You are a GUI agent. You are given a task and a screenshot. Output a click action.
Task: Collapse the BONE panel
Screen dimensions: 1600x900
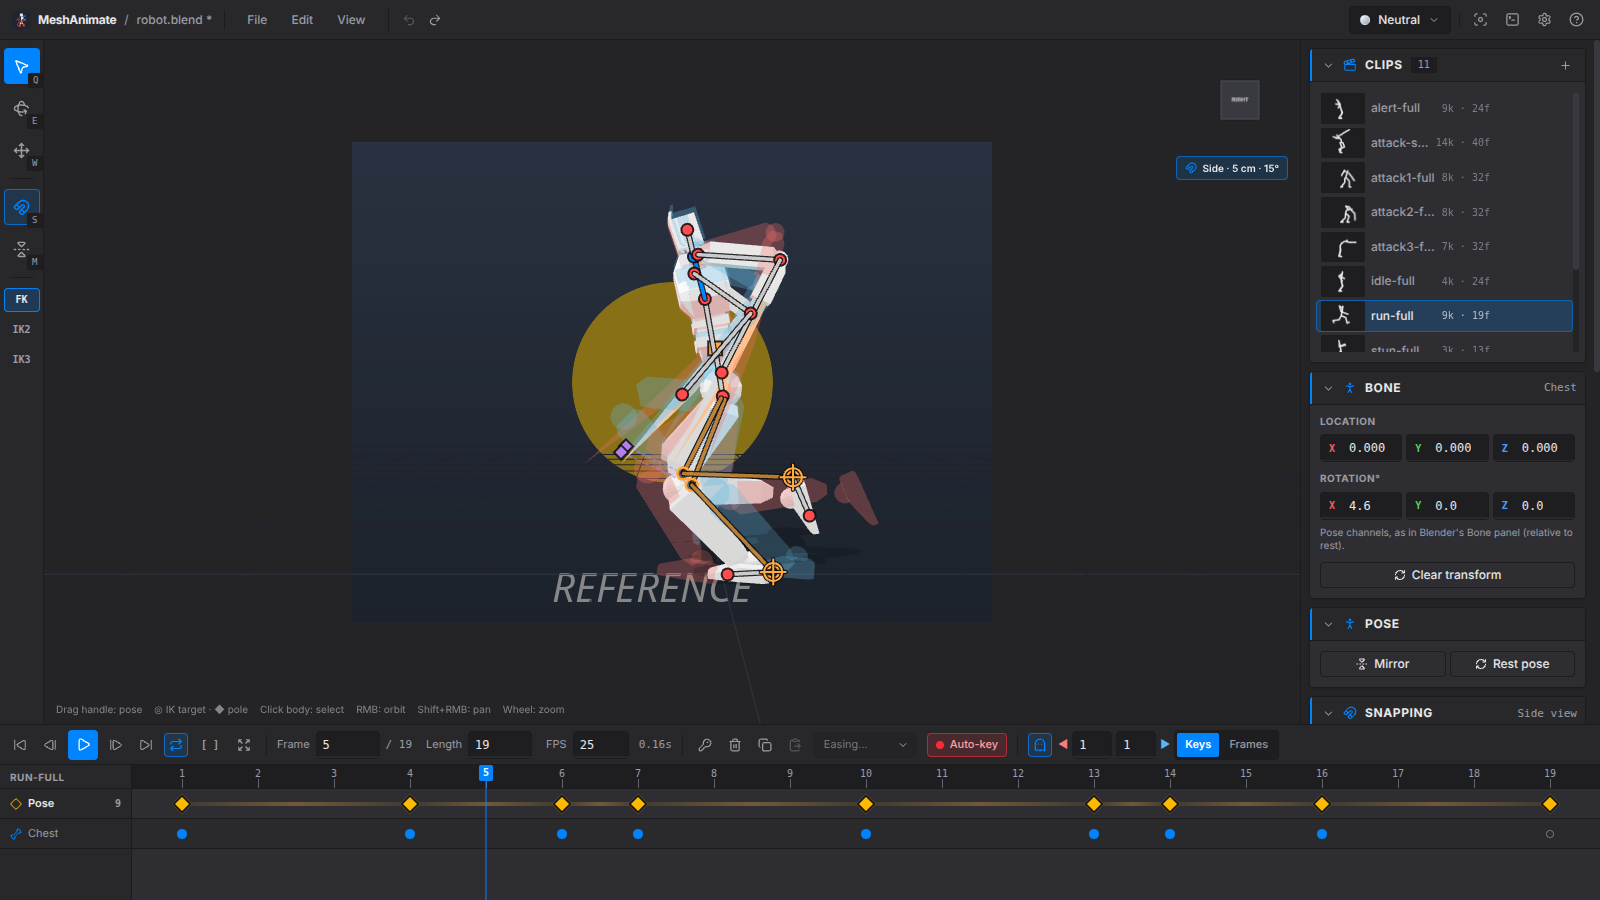pos(1328,388)
